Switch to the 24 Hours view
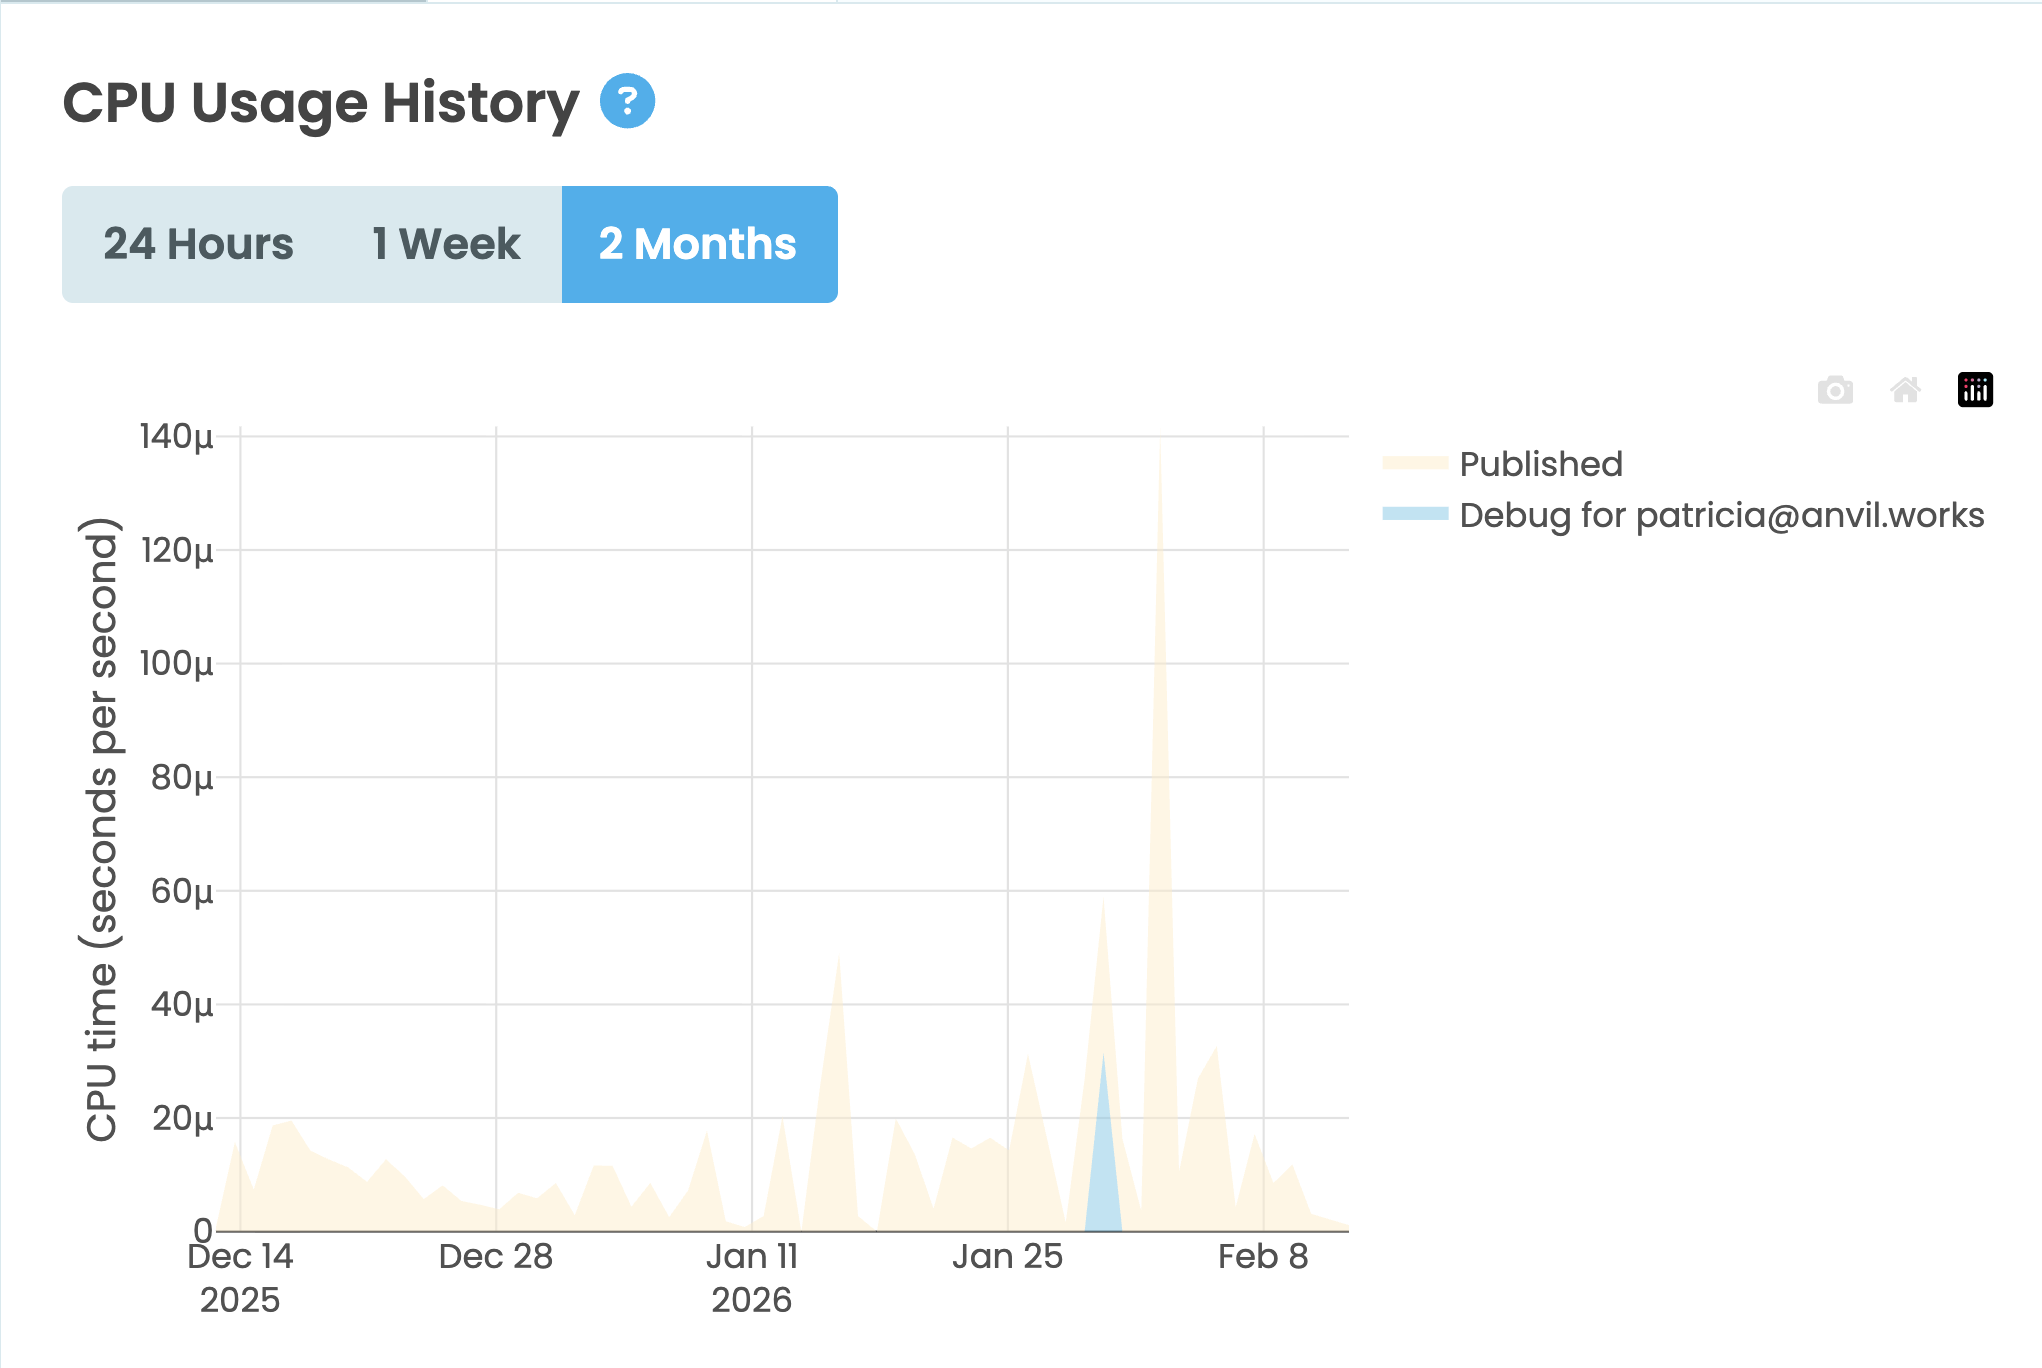 pyautogui.click(x=198, y=244)
